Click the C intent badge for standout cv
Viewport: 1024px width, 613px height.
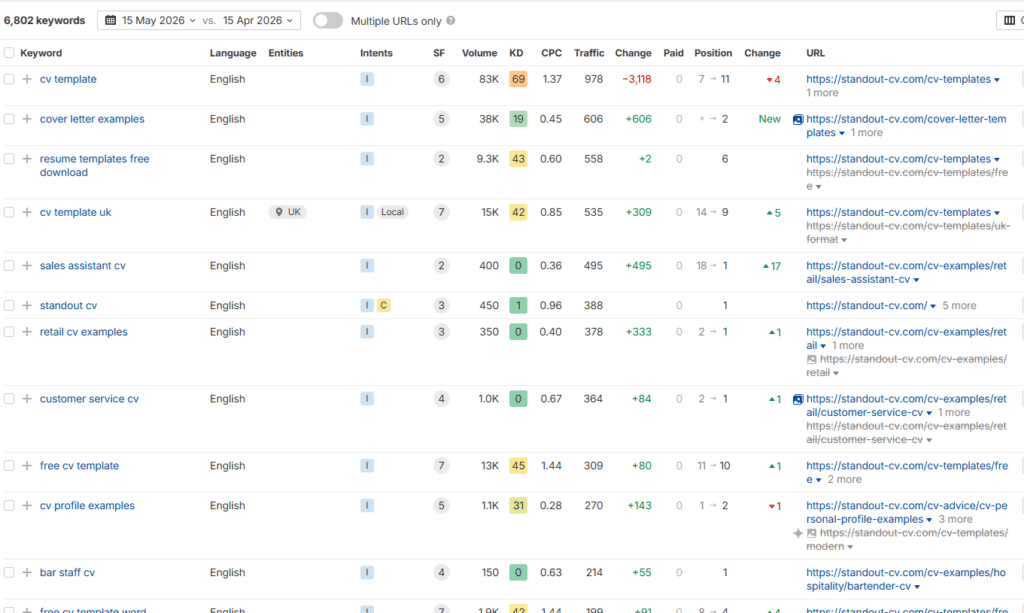383,306
